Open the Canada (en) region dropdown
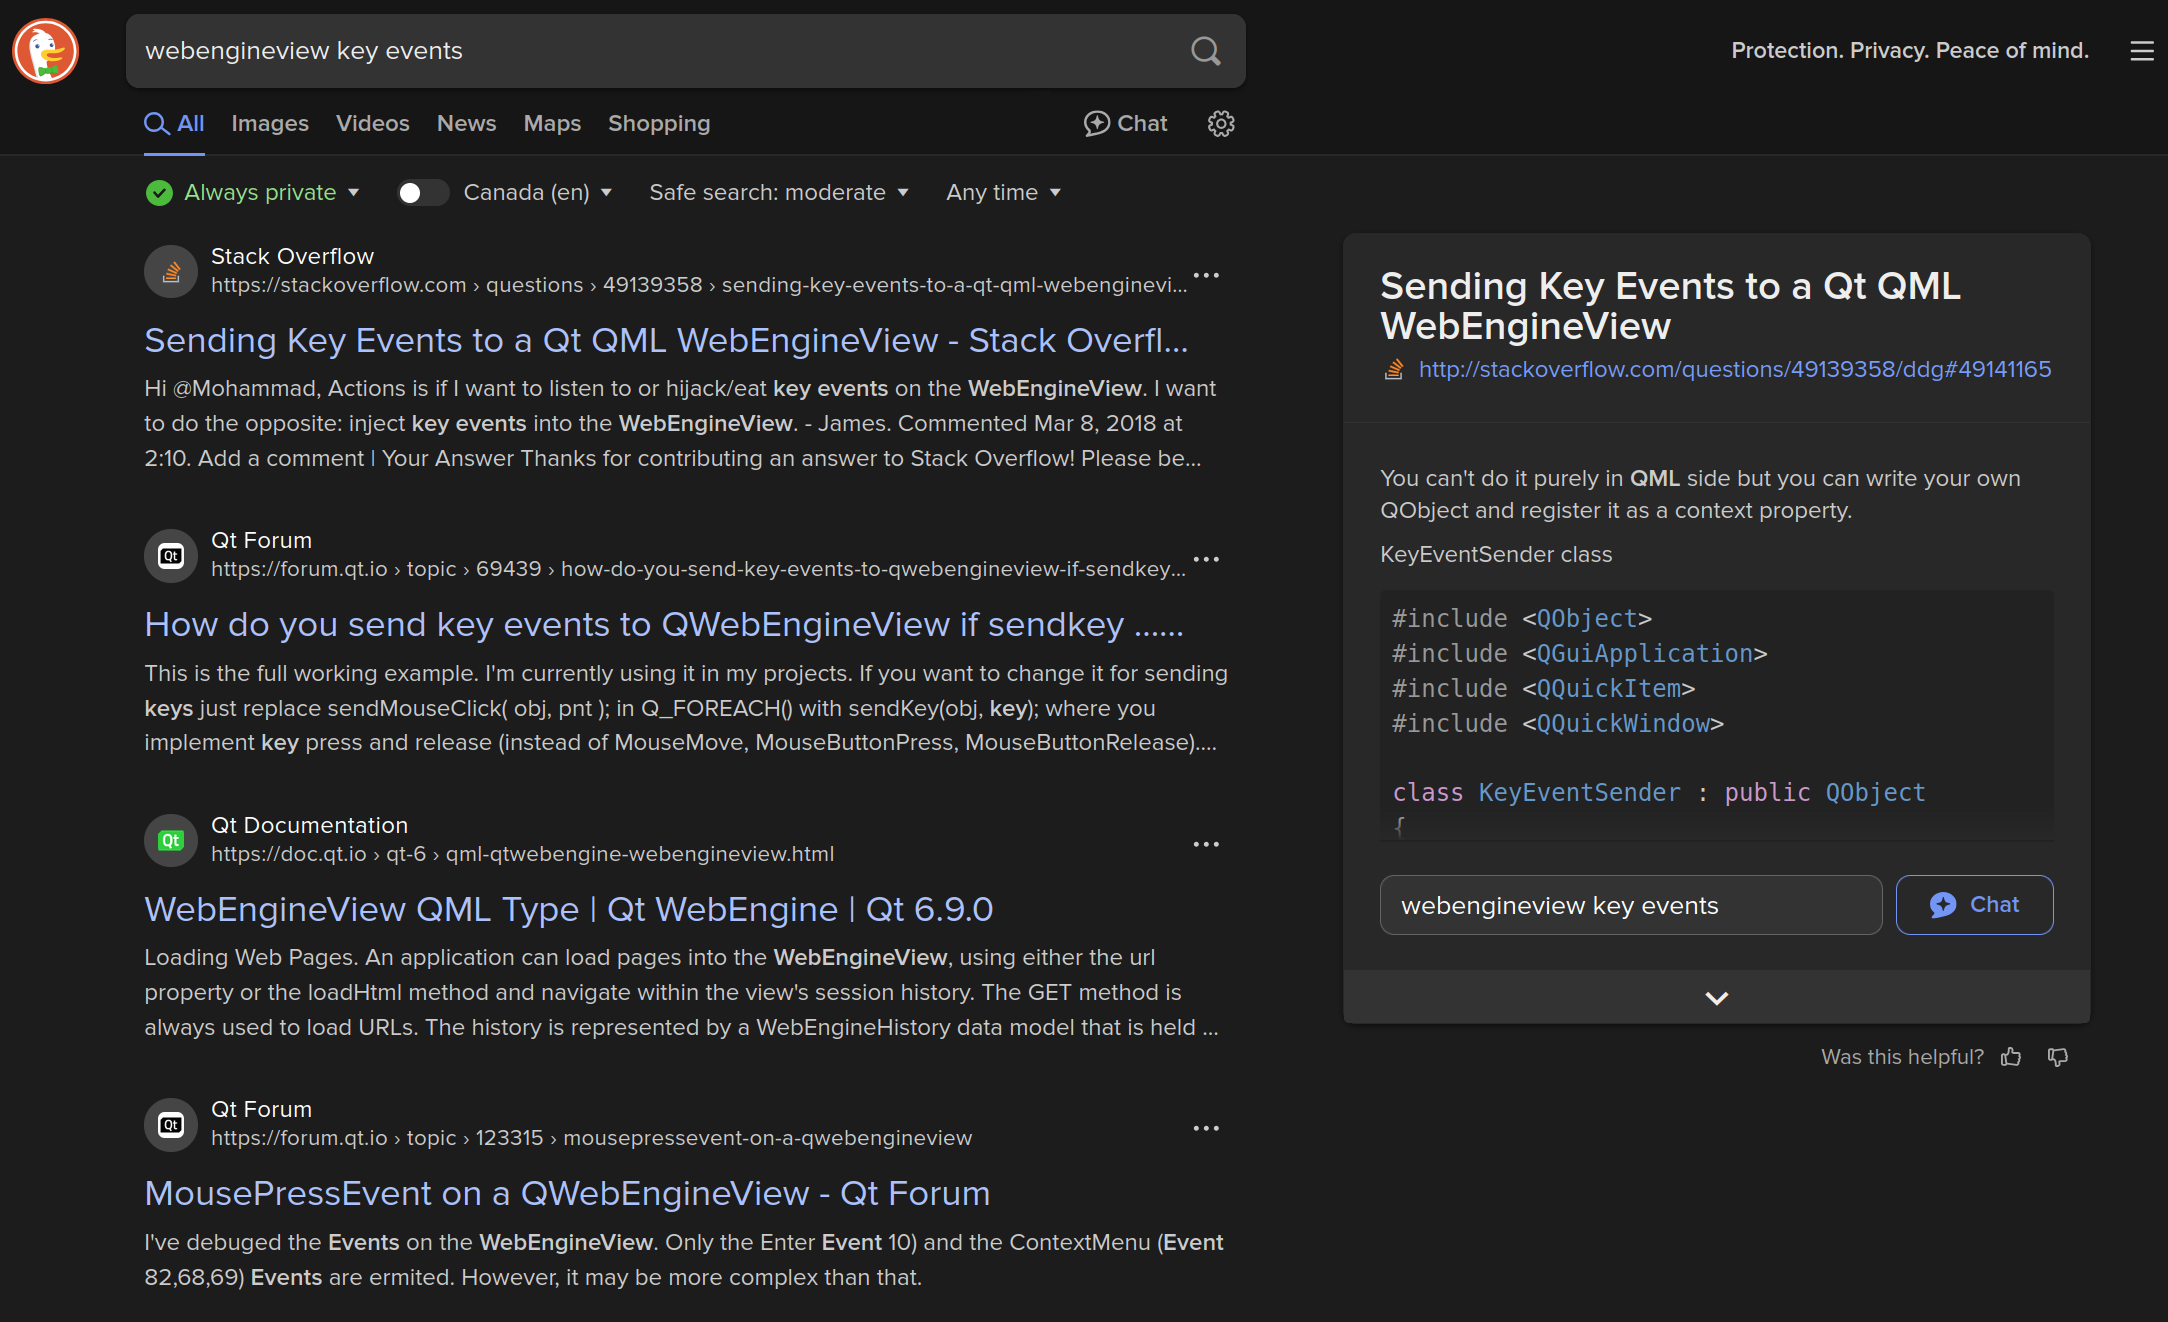 (x=538, y=192)
